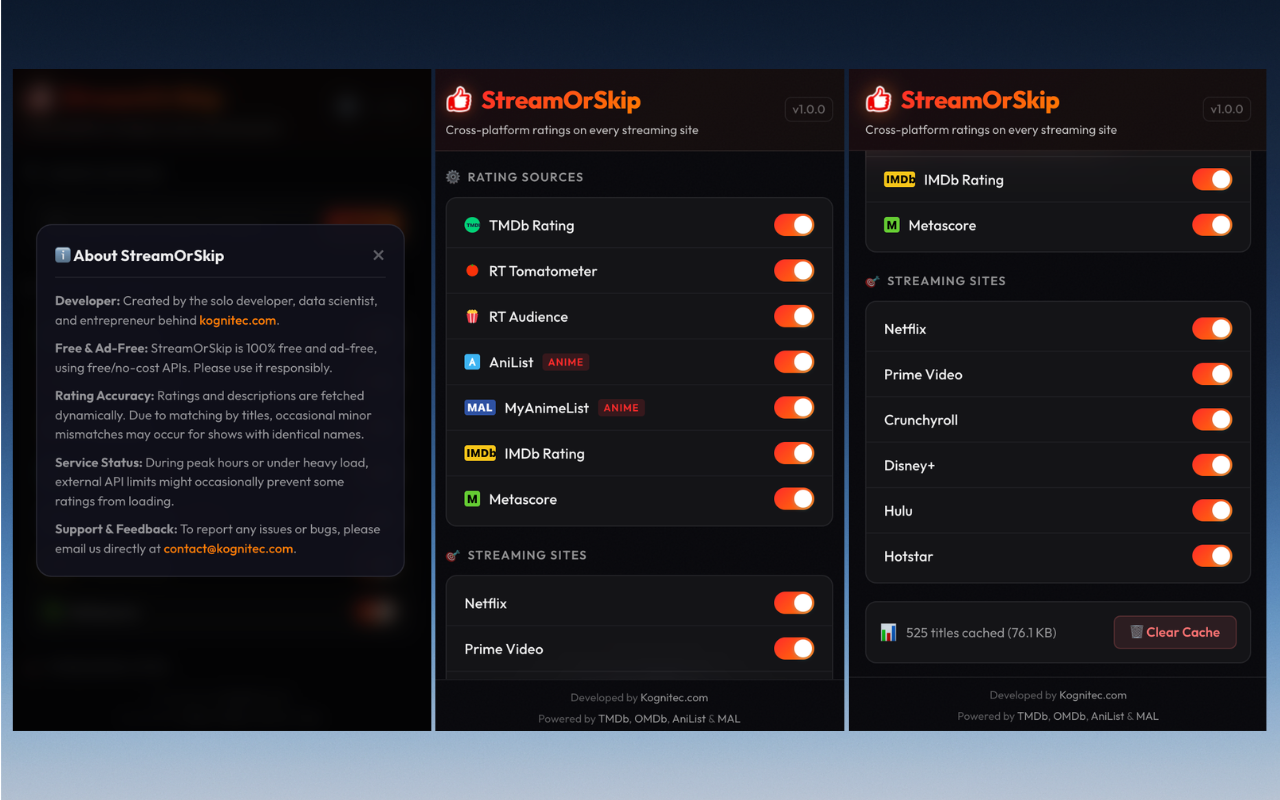Image resolution: width=1280 pixels, height=800 pixels.
Task: Click the info icon beside About StreamOrSkip
Action: pyautogui.click(x=62, y=255)
